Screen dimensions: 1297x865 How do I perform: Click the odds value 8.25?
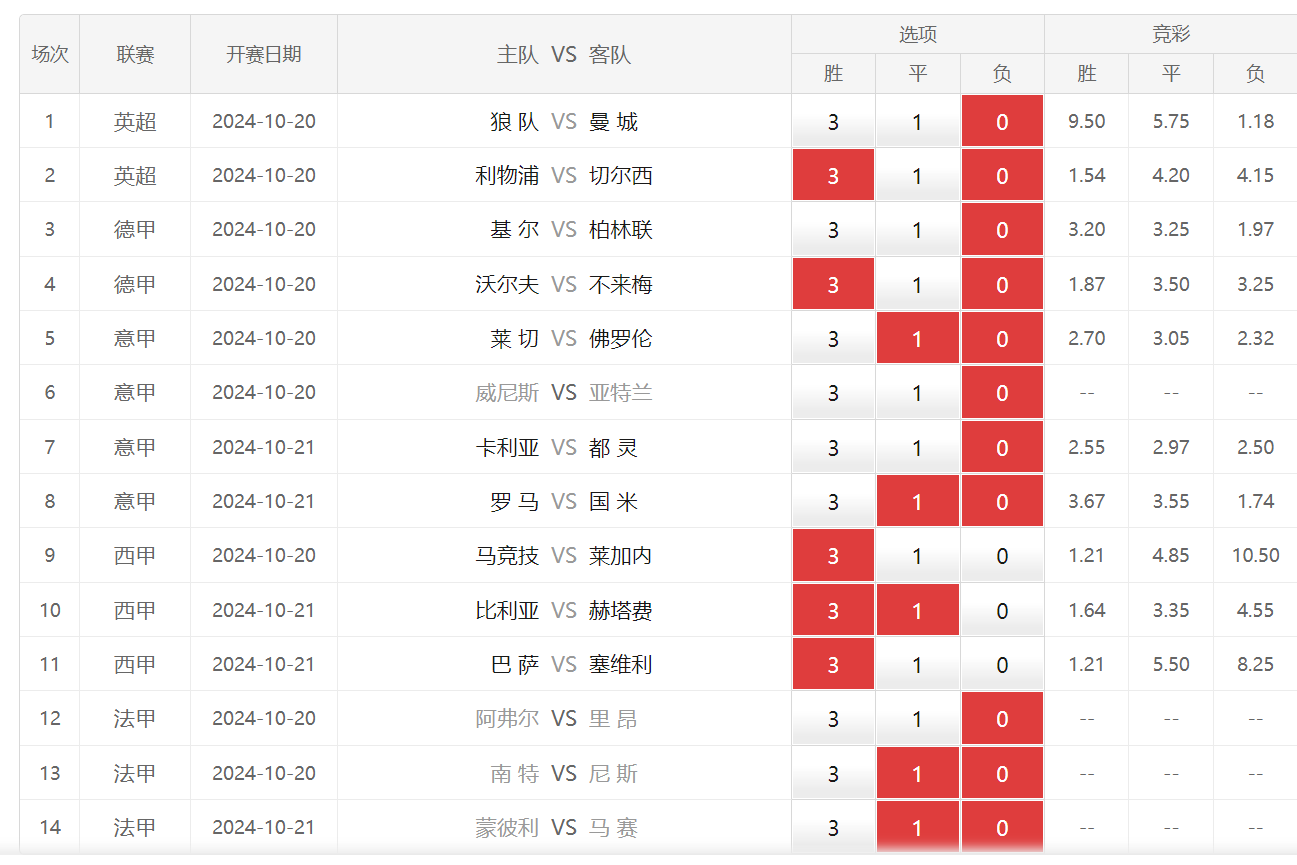[1256, 665]
